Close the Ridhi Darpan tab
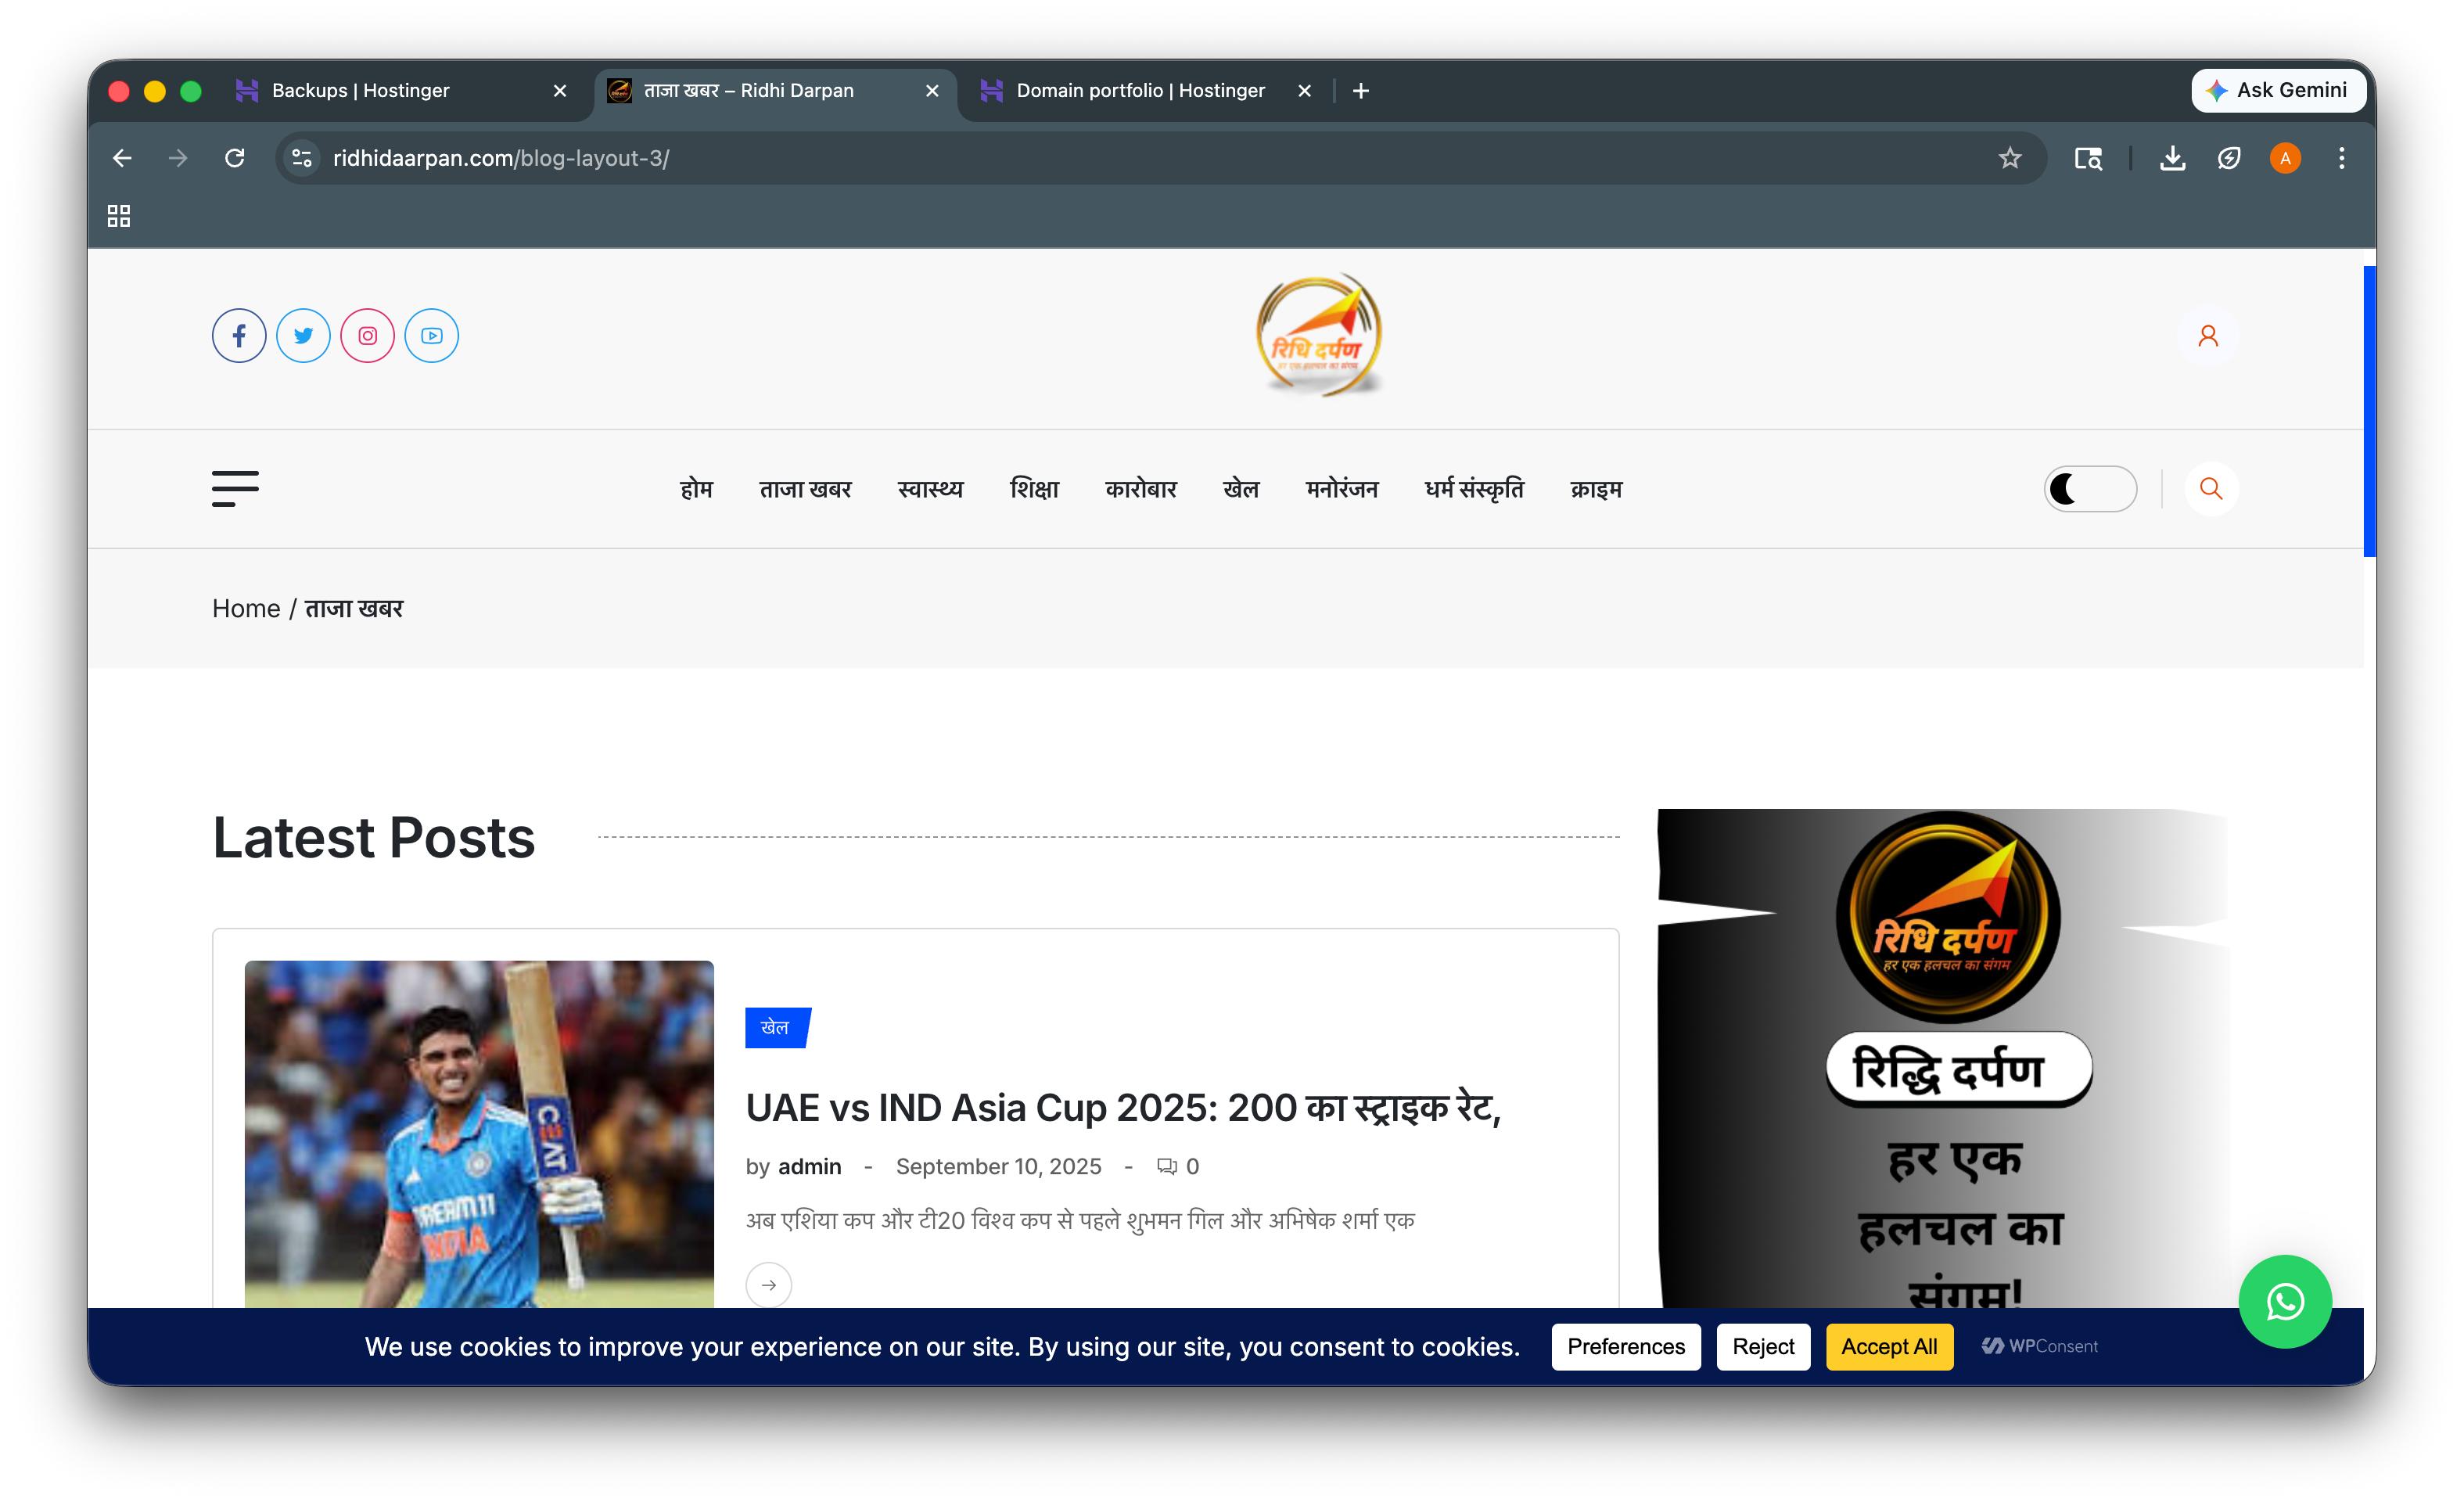 tap(932, 91)
